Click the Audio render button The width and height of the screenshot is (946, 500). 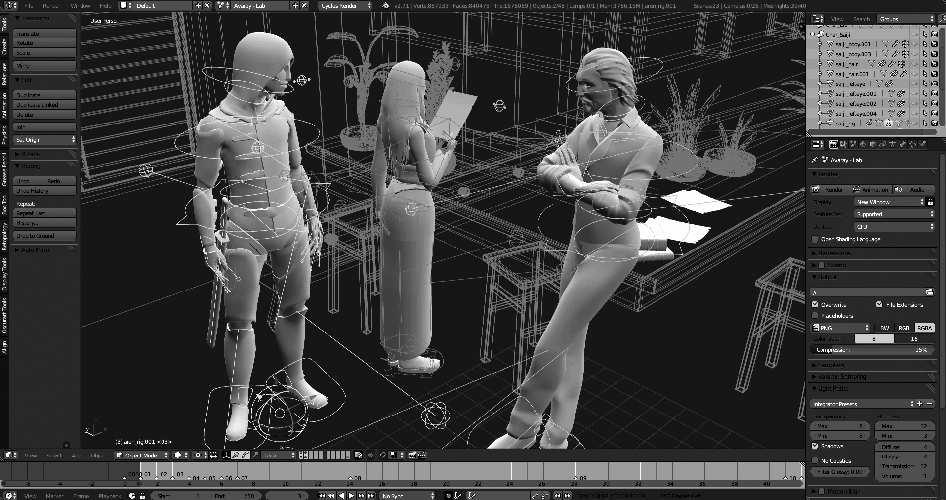click(913, 189)
